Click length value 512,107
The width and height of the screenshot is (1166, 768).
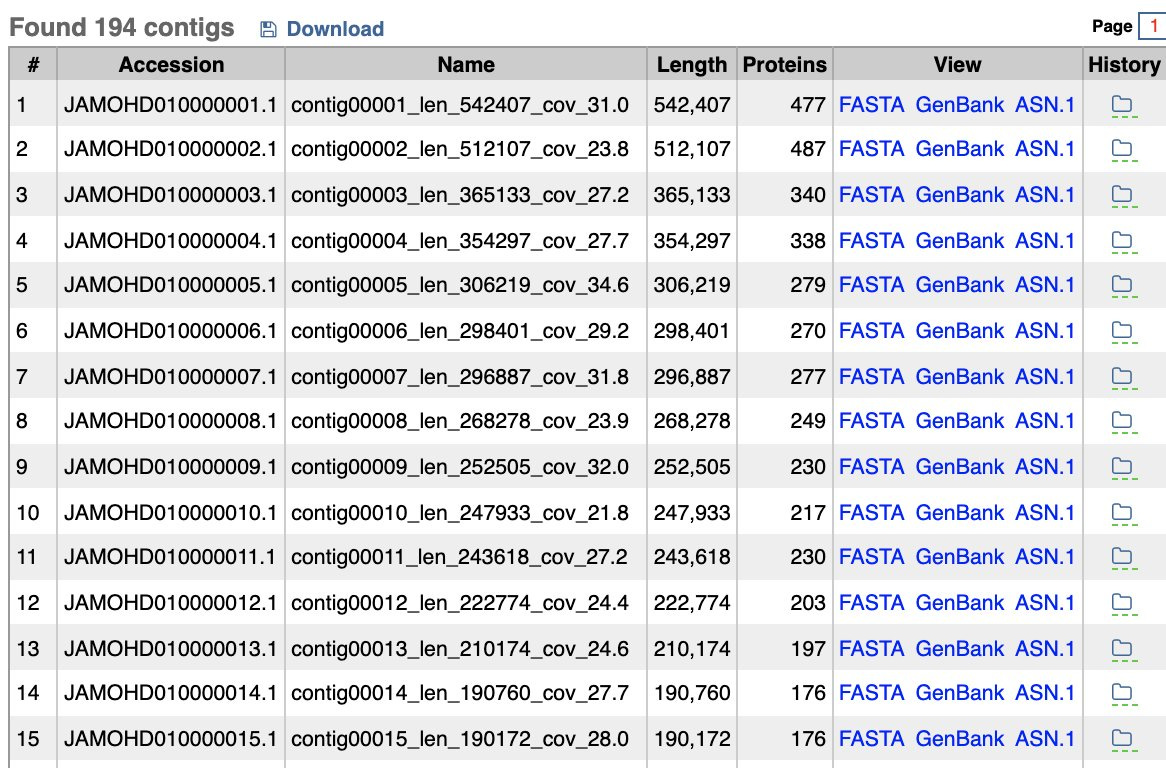point(692,149)
